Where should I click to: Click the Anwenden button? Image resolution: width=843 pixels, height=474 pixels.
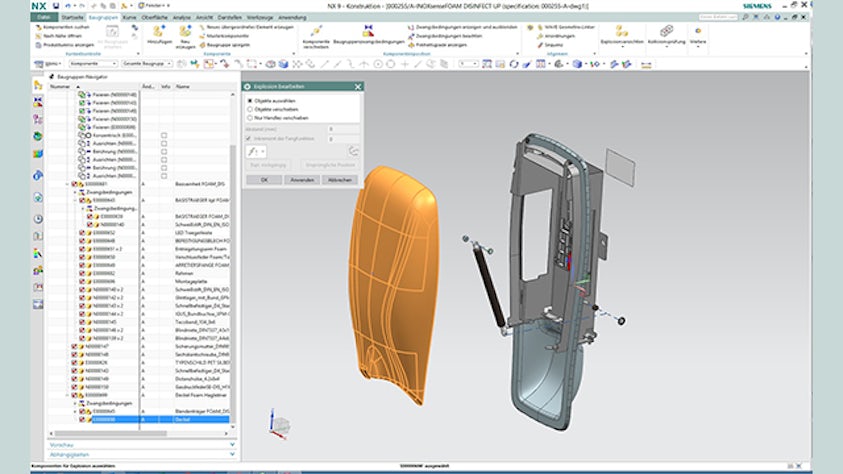(x=302, y=180)
